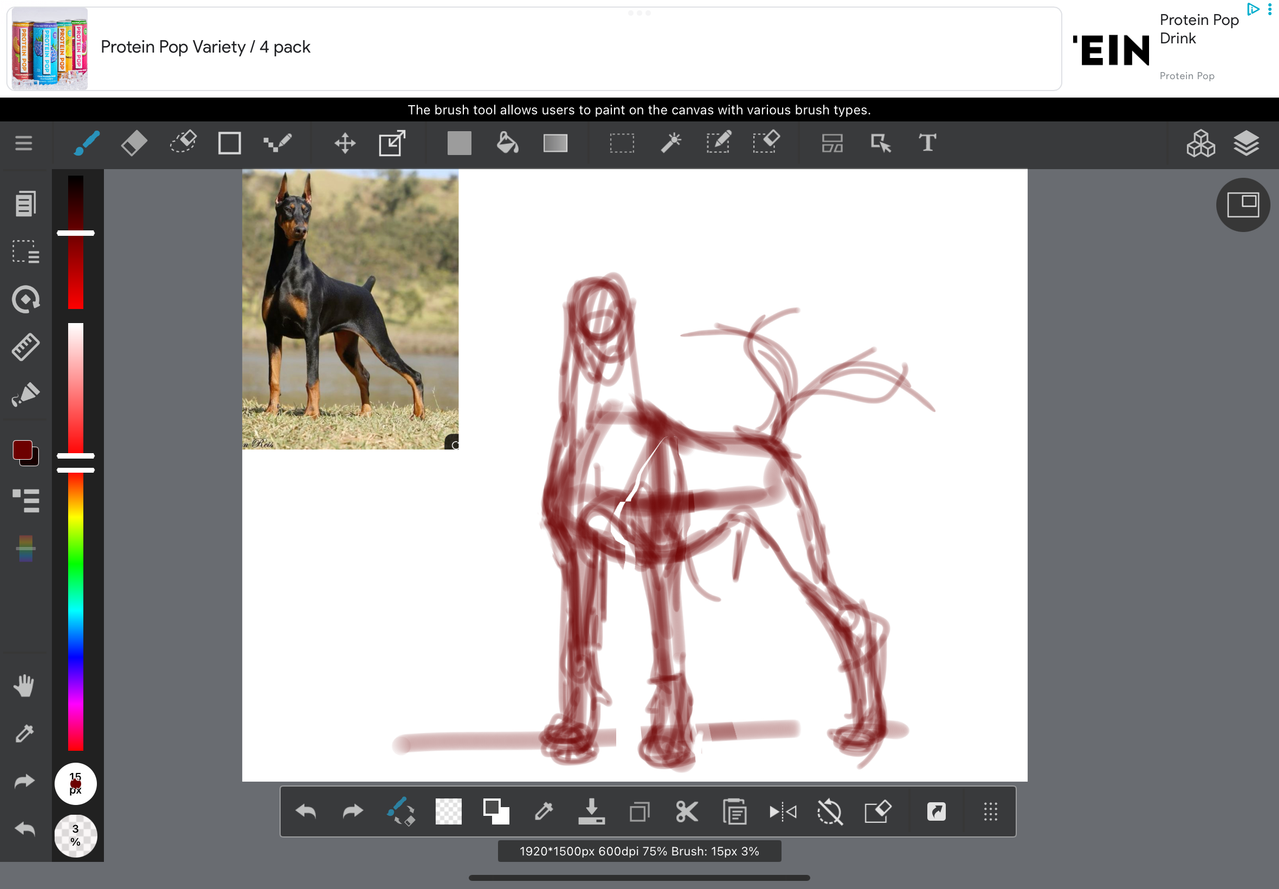
Task: Toggle the transparent color checkerboard
Action: [449, 811]
